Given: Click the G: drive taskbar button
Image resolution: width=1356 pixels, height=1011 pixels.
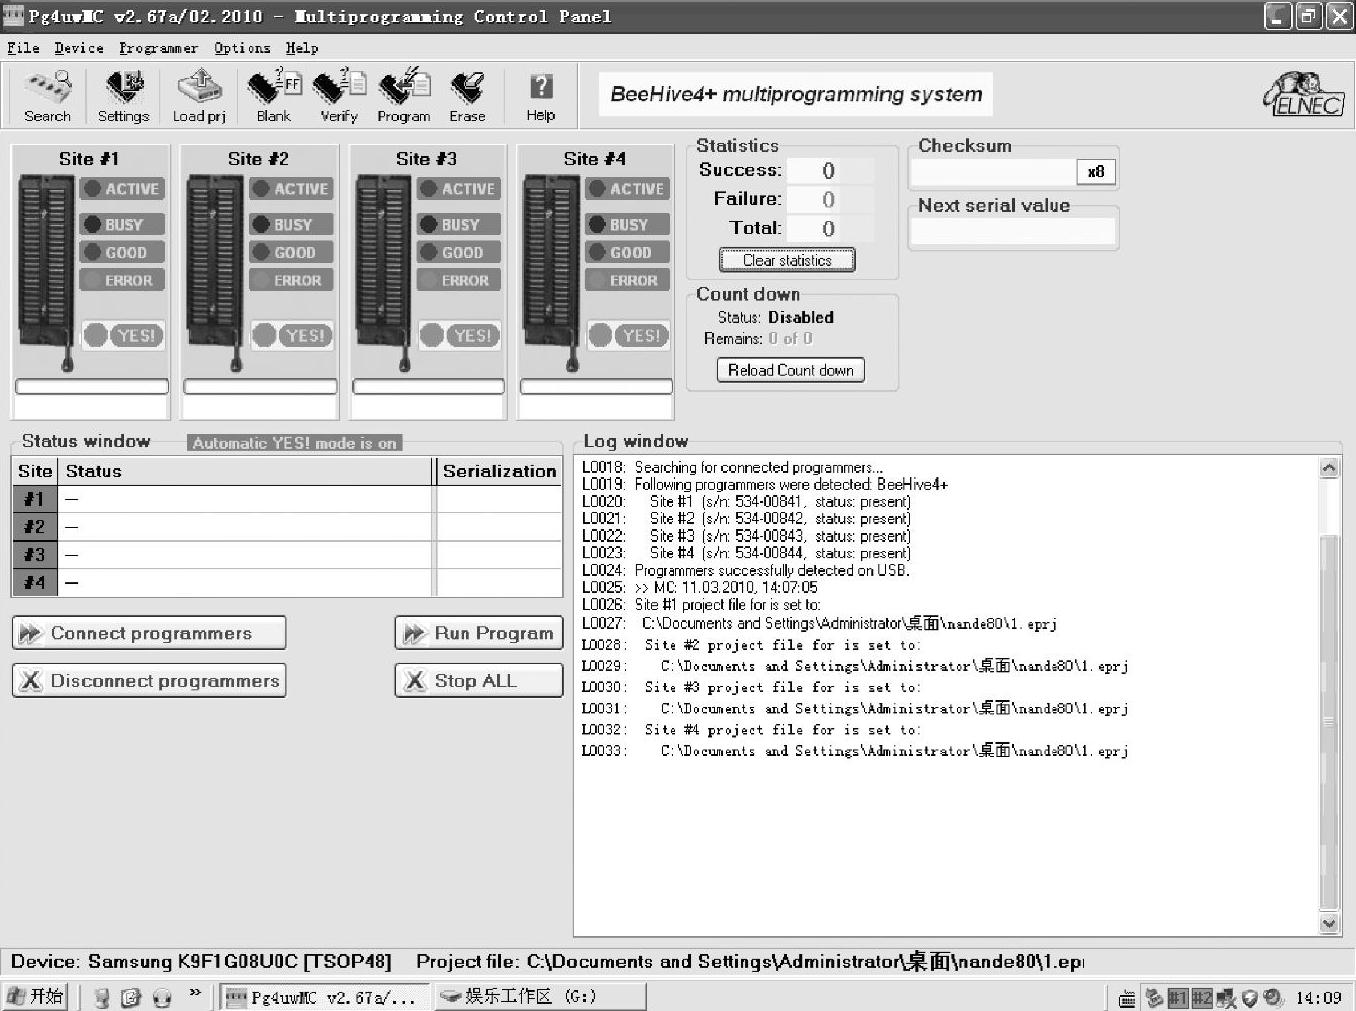Looking at the screenshot, I should pyautogui.click(x=539, y=997).
